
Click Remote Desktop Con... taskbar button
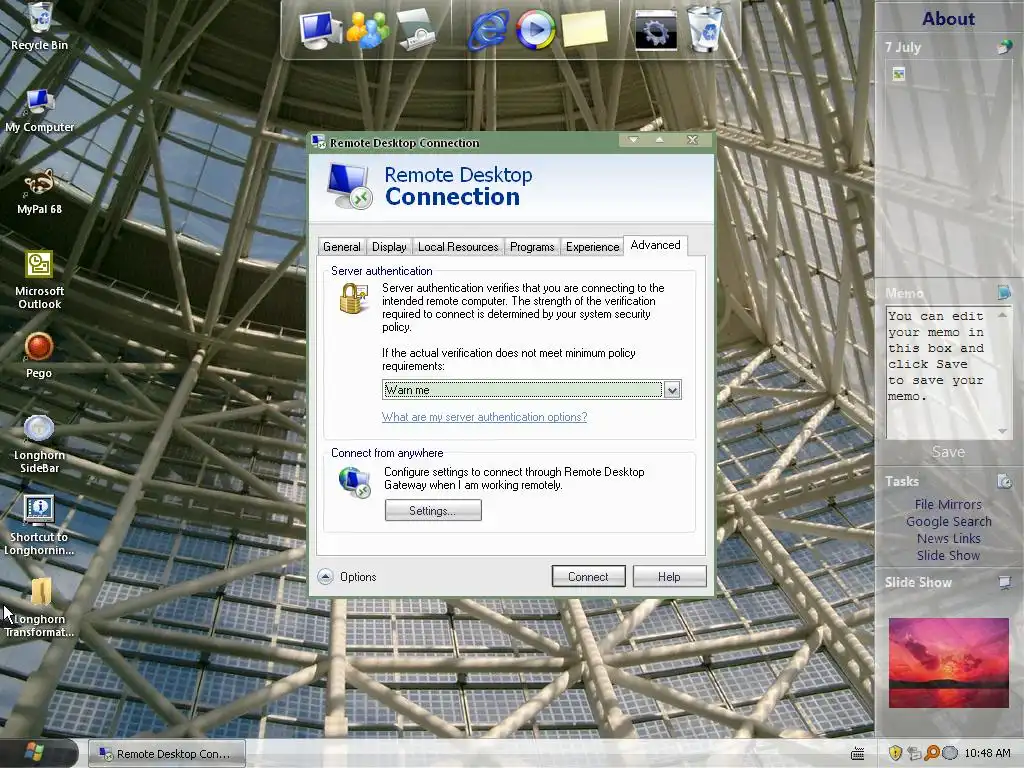click(167, 754)
